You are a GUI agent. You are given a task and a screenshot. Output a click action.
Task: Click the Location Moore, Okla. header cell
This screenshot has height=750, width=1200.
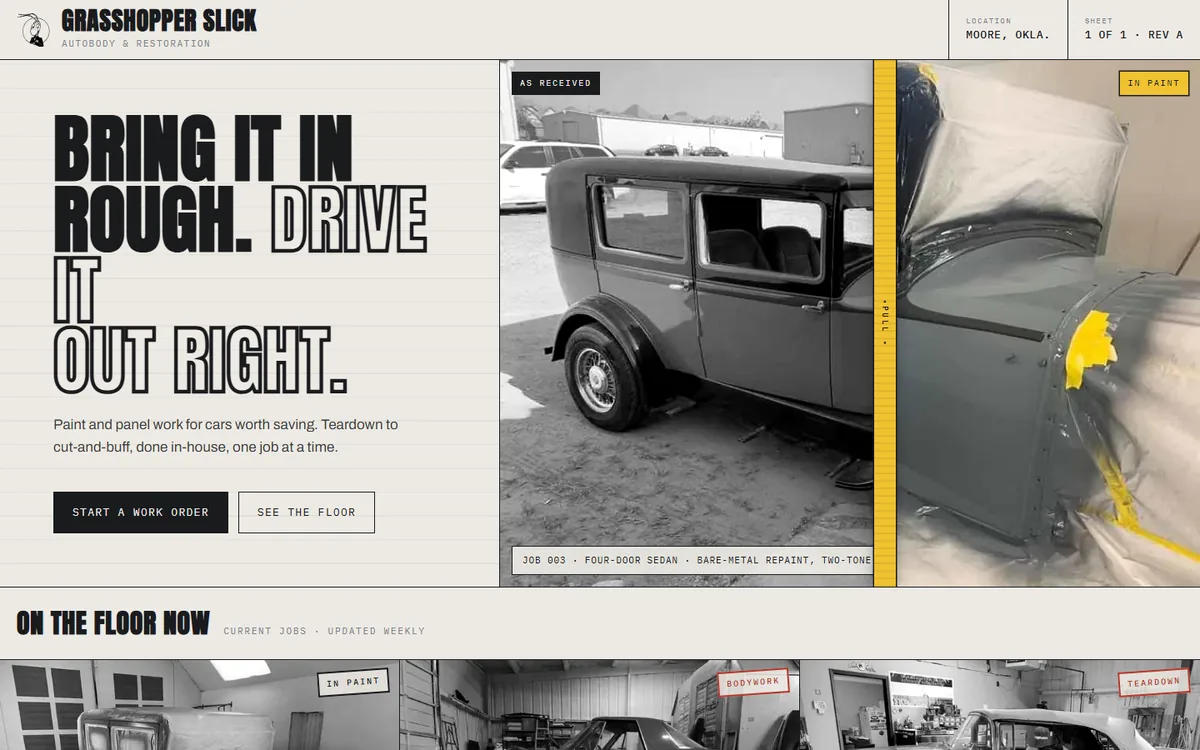(1008, 29)
